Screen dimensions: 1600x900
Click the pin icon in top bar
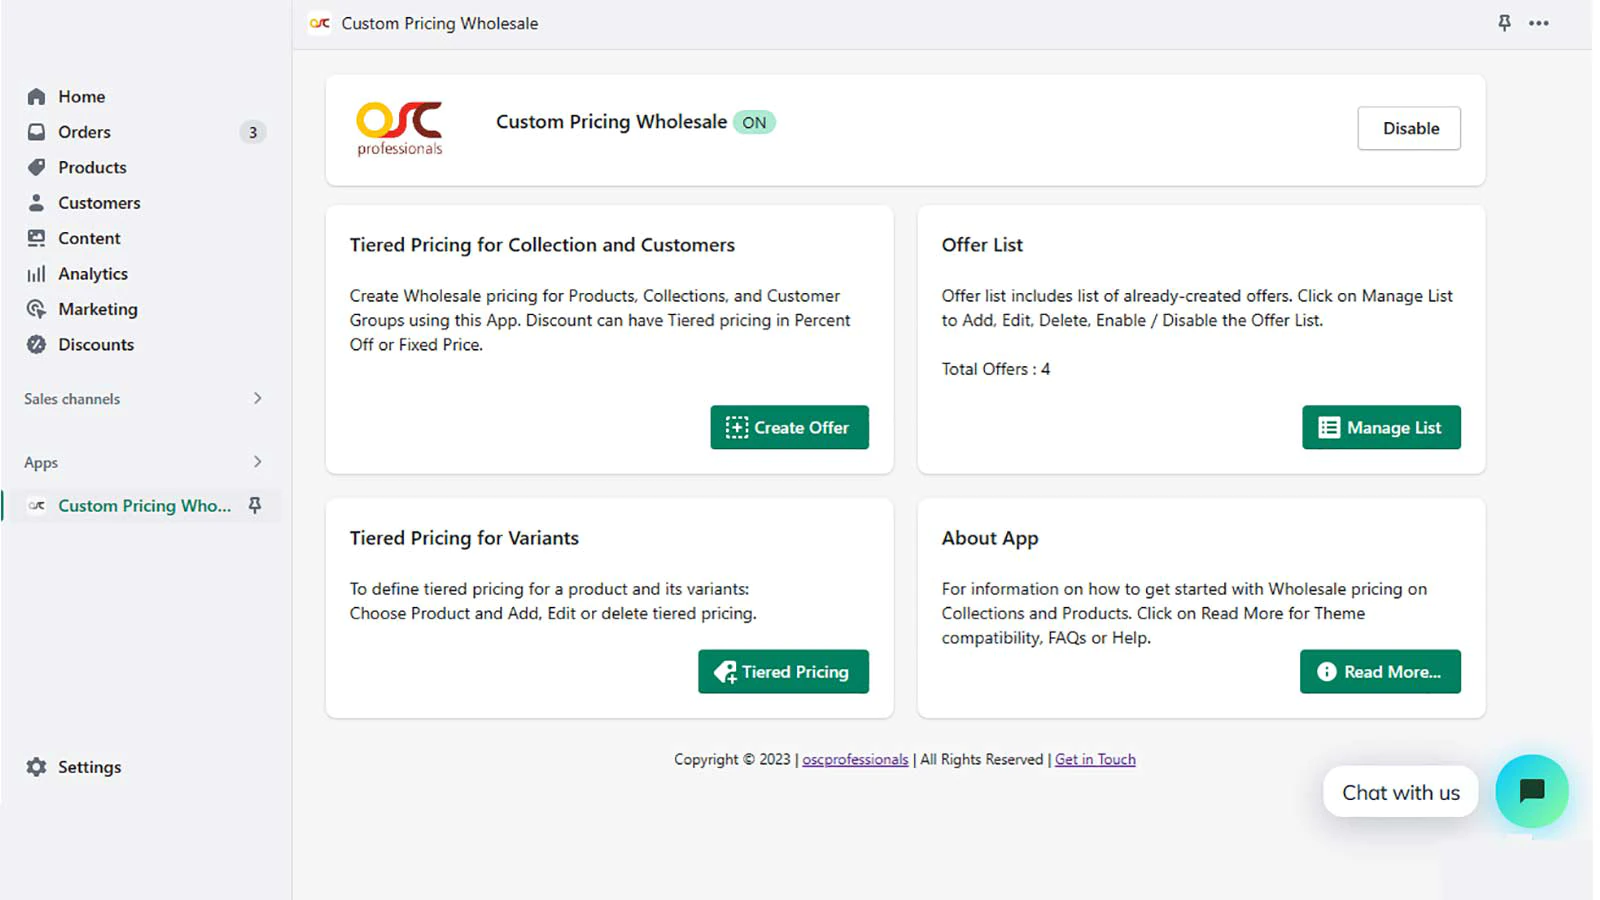(x=1504, y=23)
